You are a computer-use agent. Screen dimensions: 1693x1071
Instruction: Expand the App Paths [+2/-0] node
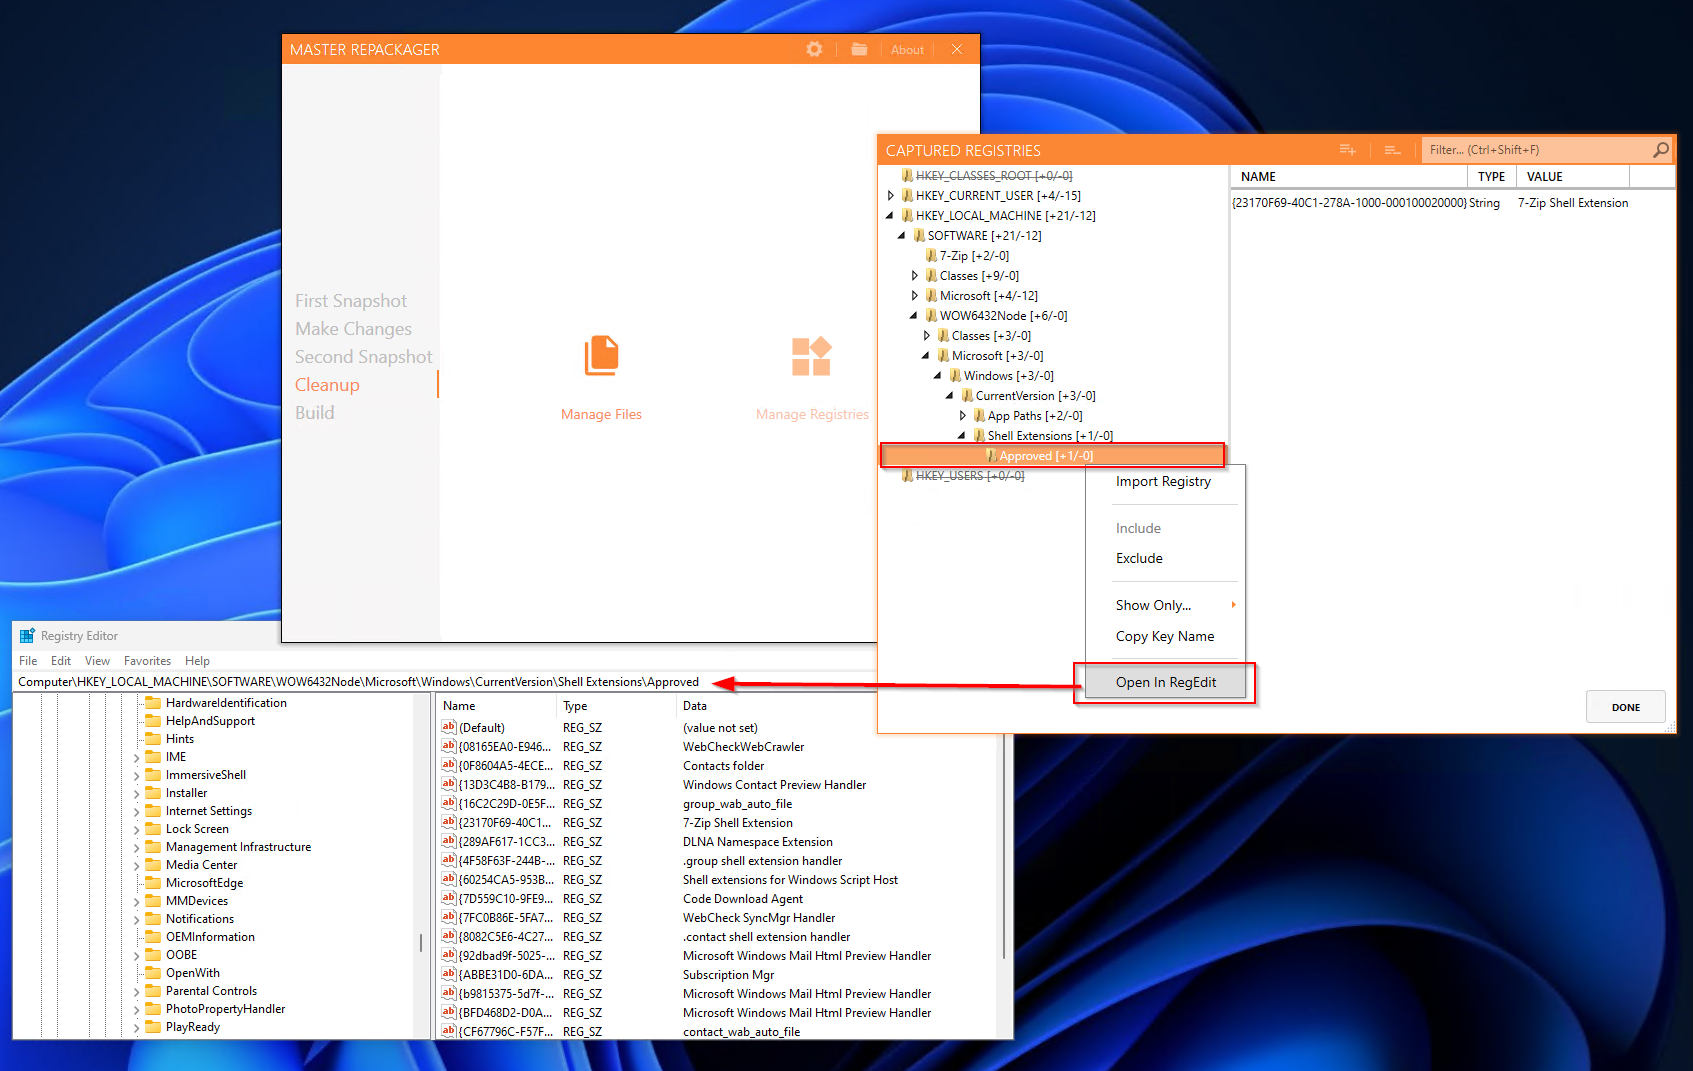[963, 416]
